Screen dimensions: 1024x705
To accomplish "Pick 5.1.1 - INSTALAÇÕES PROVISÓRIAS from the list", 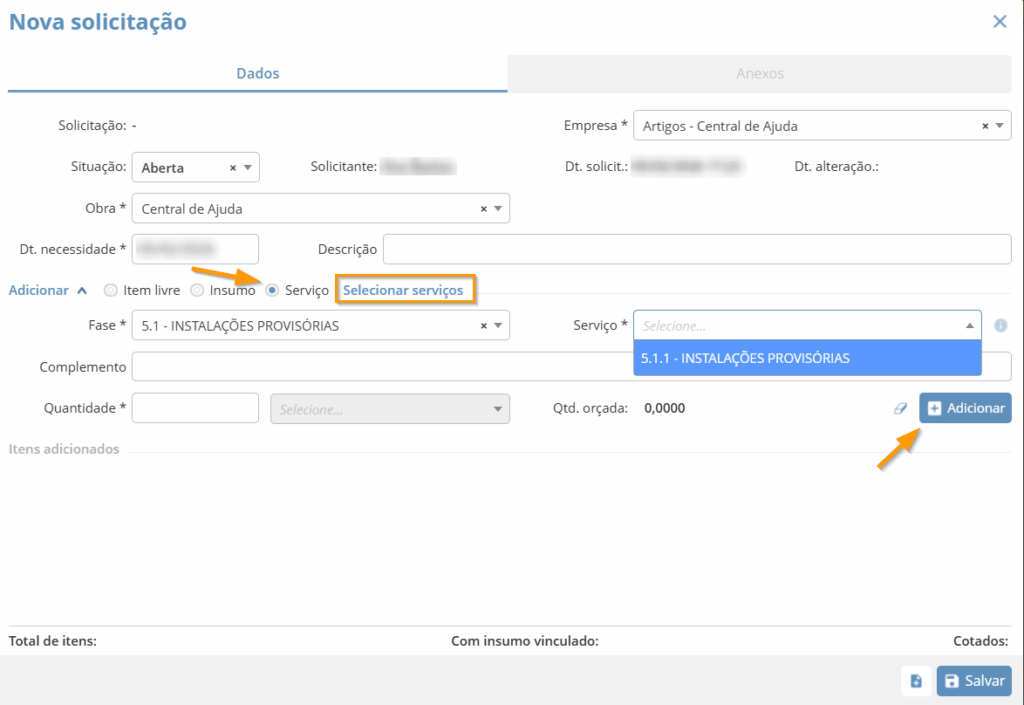I will tap(746, 358).
